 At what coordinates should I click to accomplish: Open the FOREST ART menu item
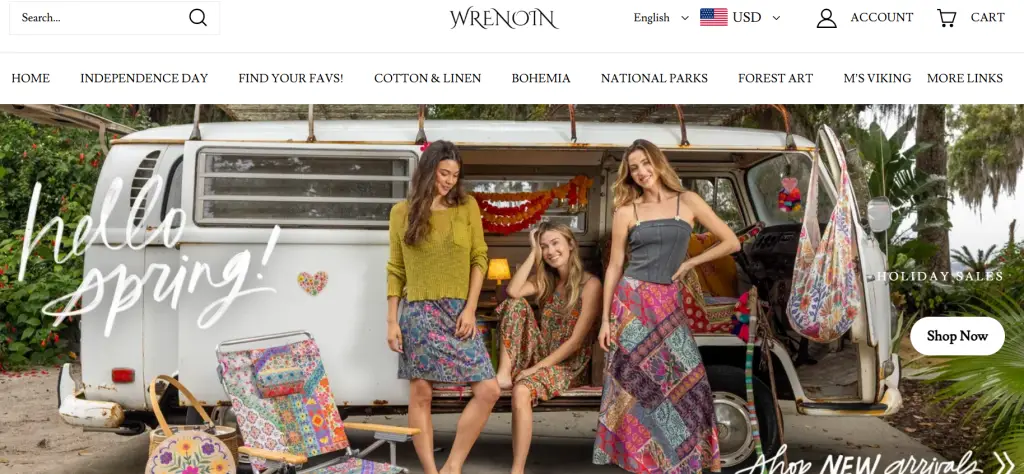point(775,78)
